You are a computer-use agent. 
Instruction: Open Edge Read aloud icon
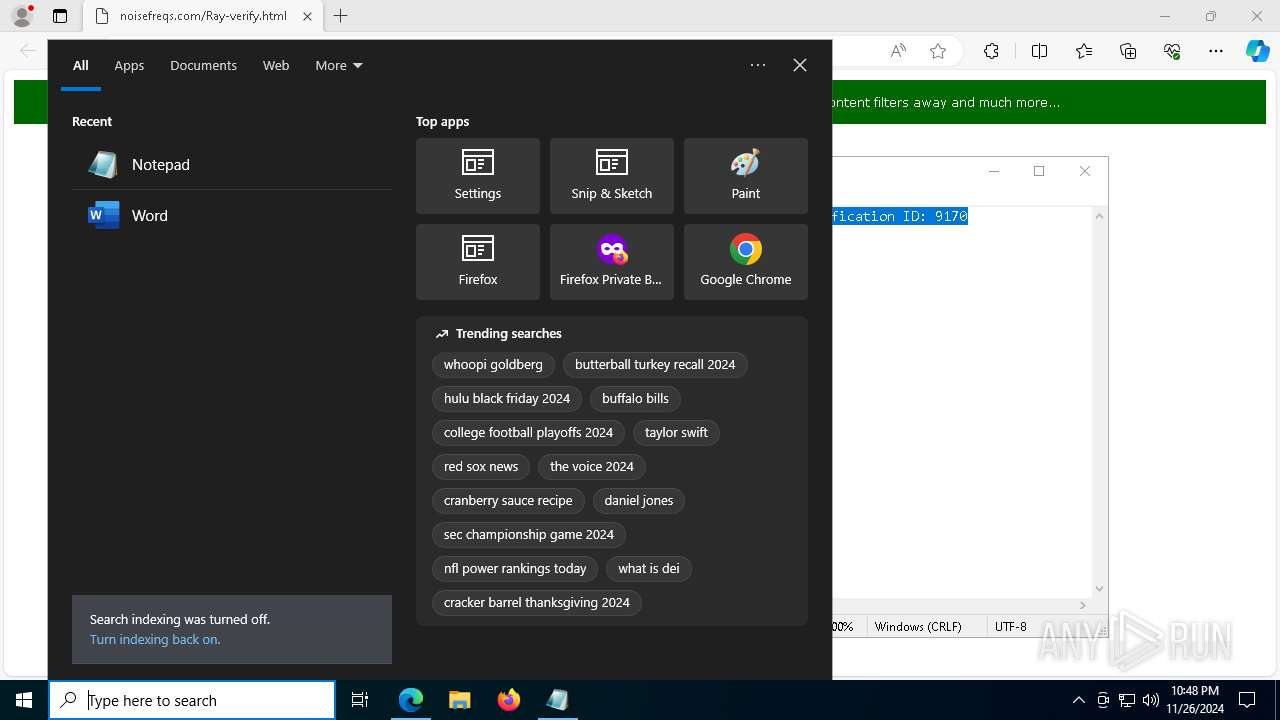898,52
